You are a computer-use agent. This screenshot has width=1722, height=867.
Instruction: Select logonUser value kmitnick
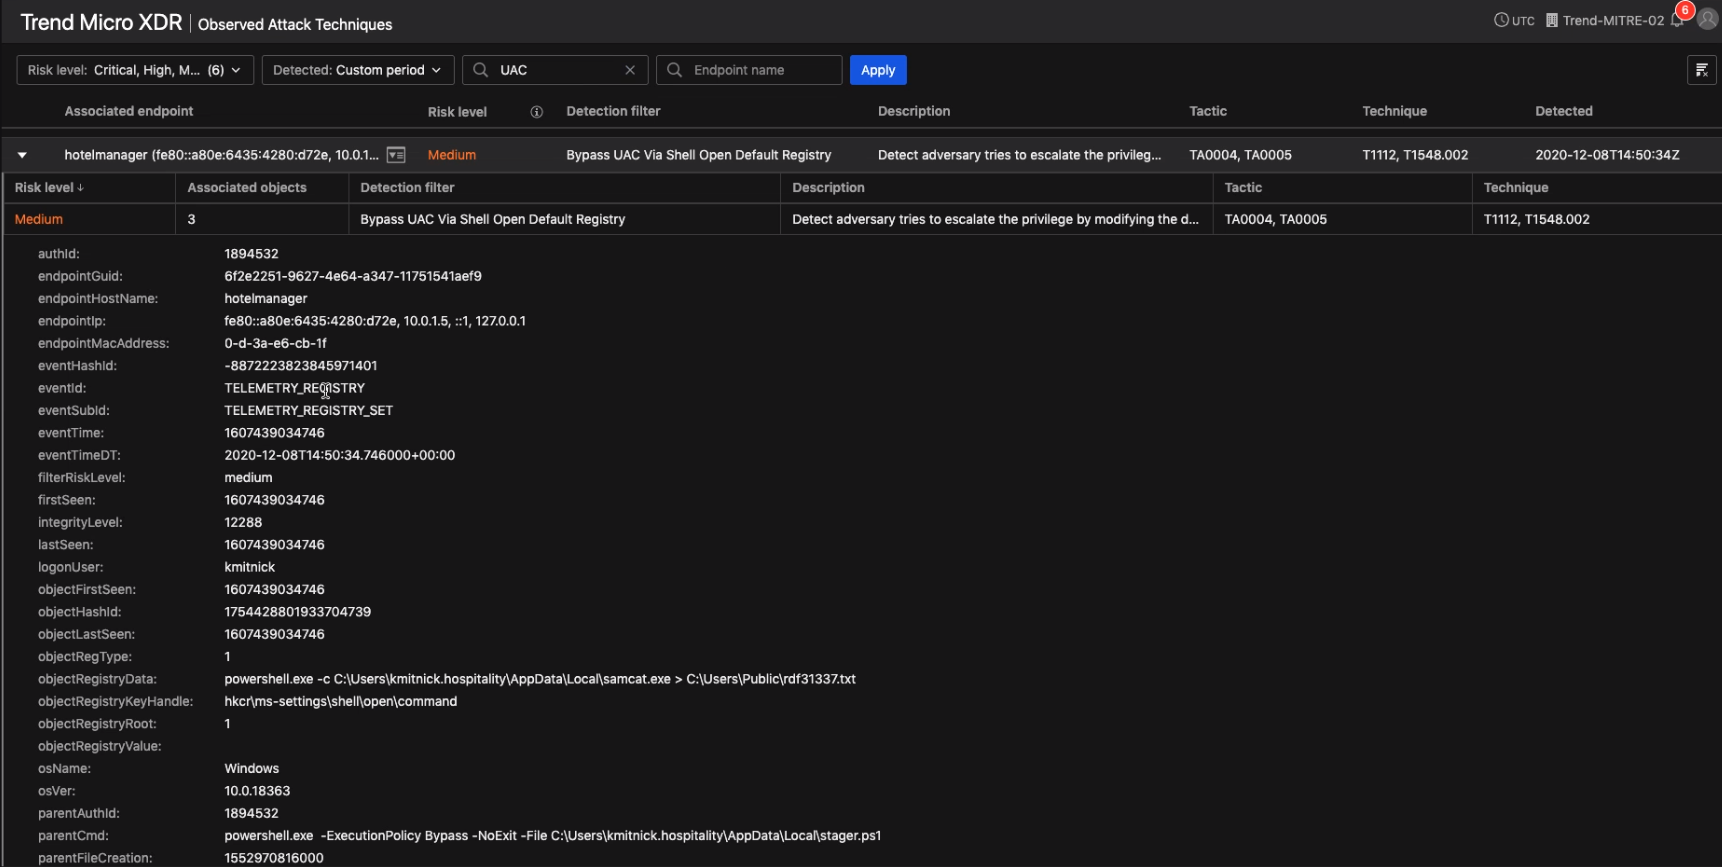pos(249,567)
